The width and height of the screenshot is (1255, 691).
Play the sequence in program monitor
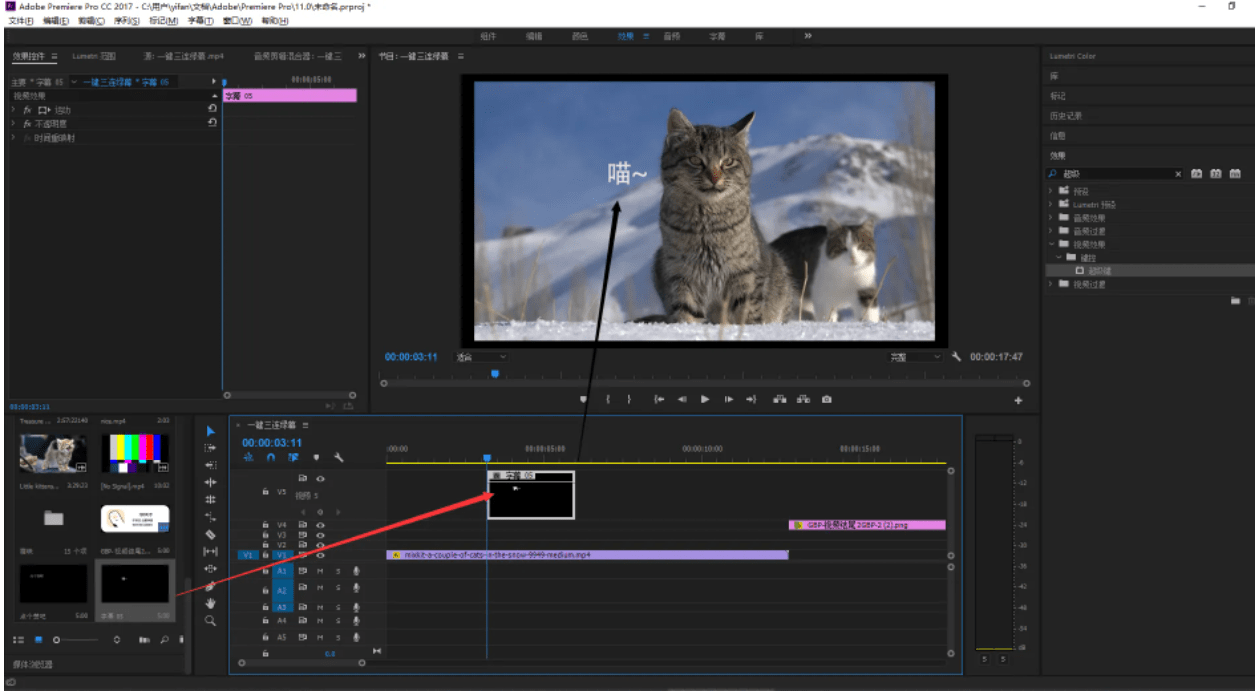tap(705, 399)
